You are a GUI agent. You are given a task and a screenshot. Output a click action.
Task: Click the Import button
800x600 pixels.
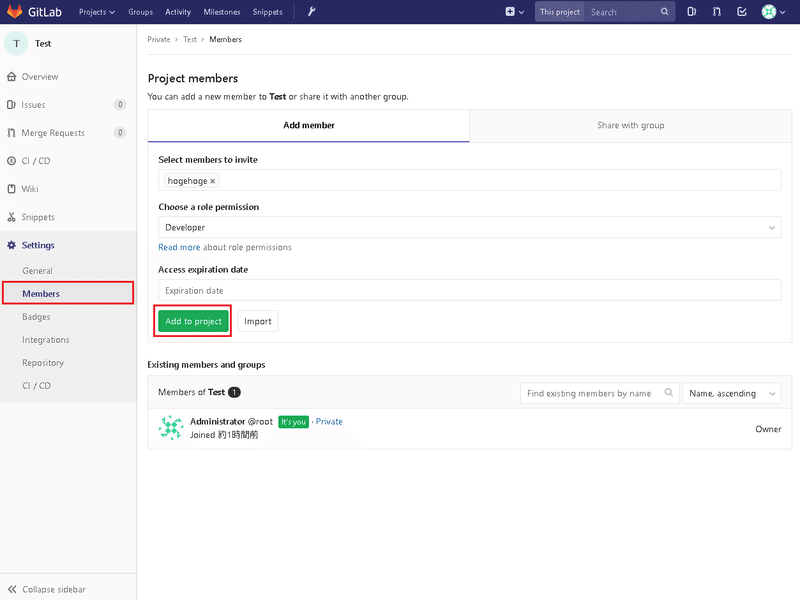tap(258, 321)
